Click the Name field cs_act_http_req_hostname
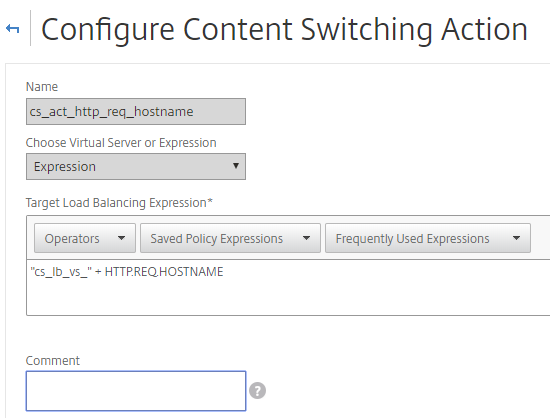Image resolution: width=550 pixels, height=418 pixels. click(x=136, y=112)
